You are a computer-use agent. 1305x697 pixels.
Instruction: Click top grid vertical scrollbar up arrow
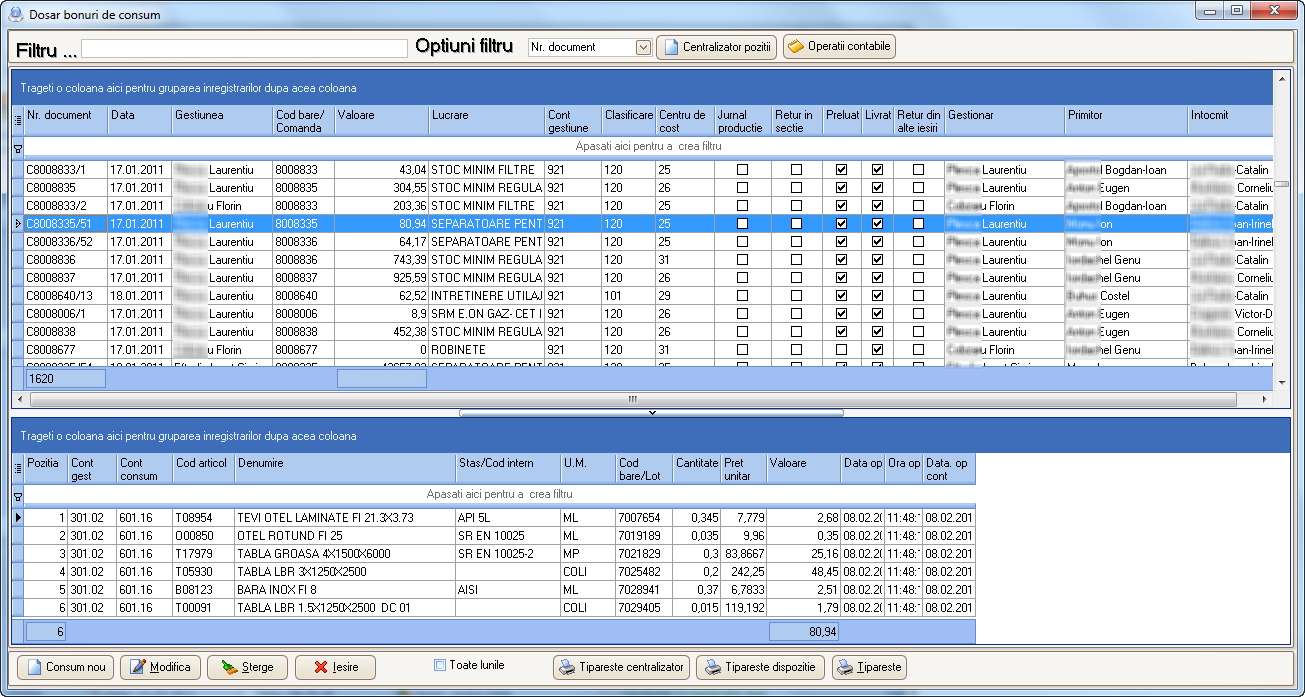1281,77
